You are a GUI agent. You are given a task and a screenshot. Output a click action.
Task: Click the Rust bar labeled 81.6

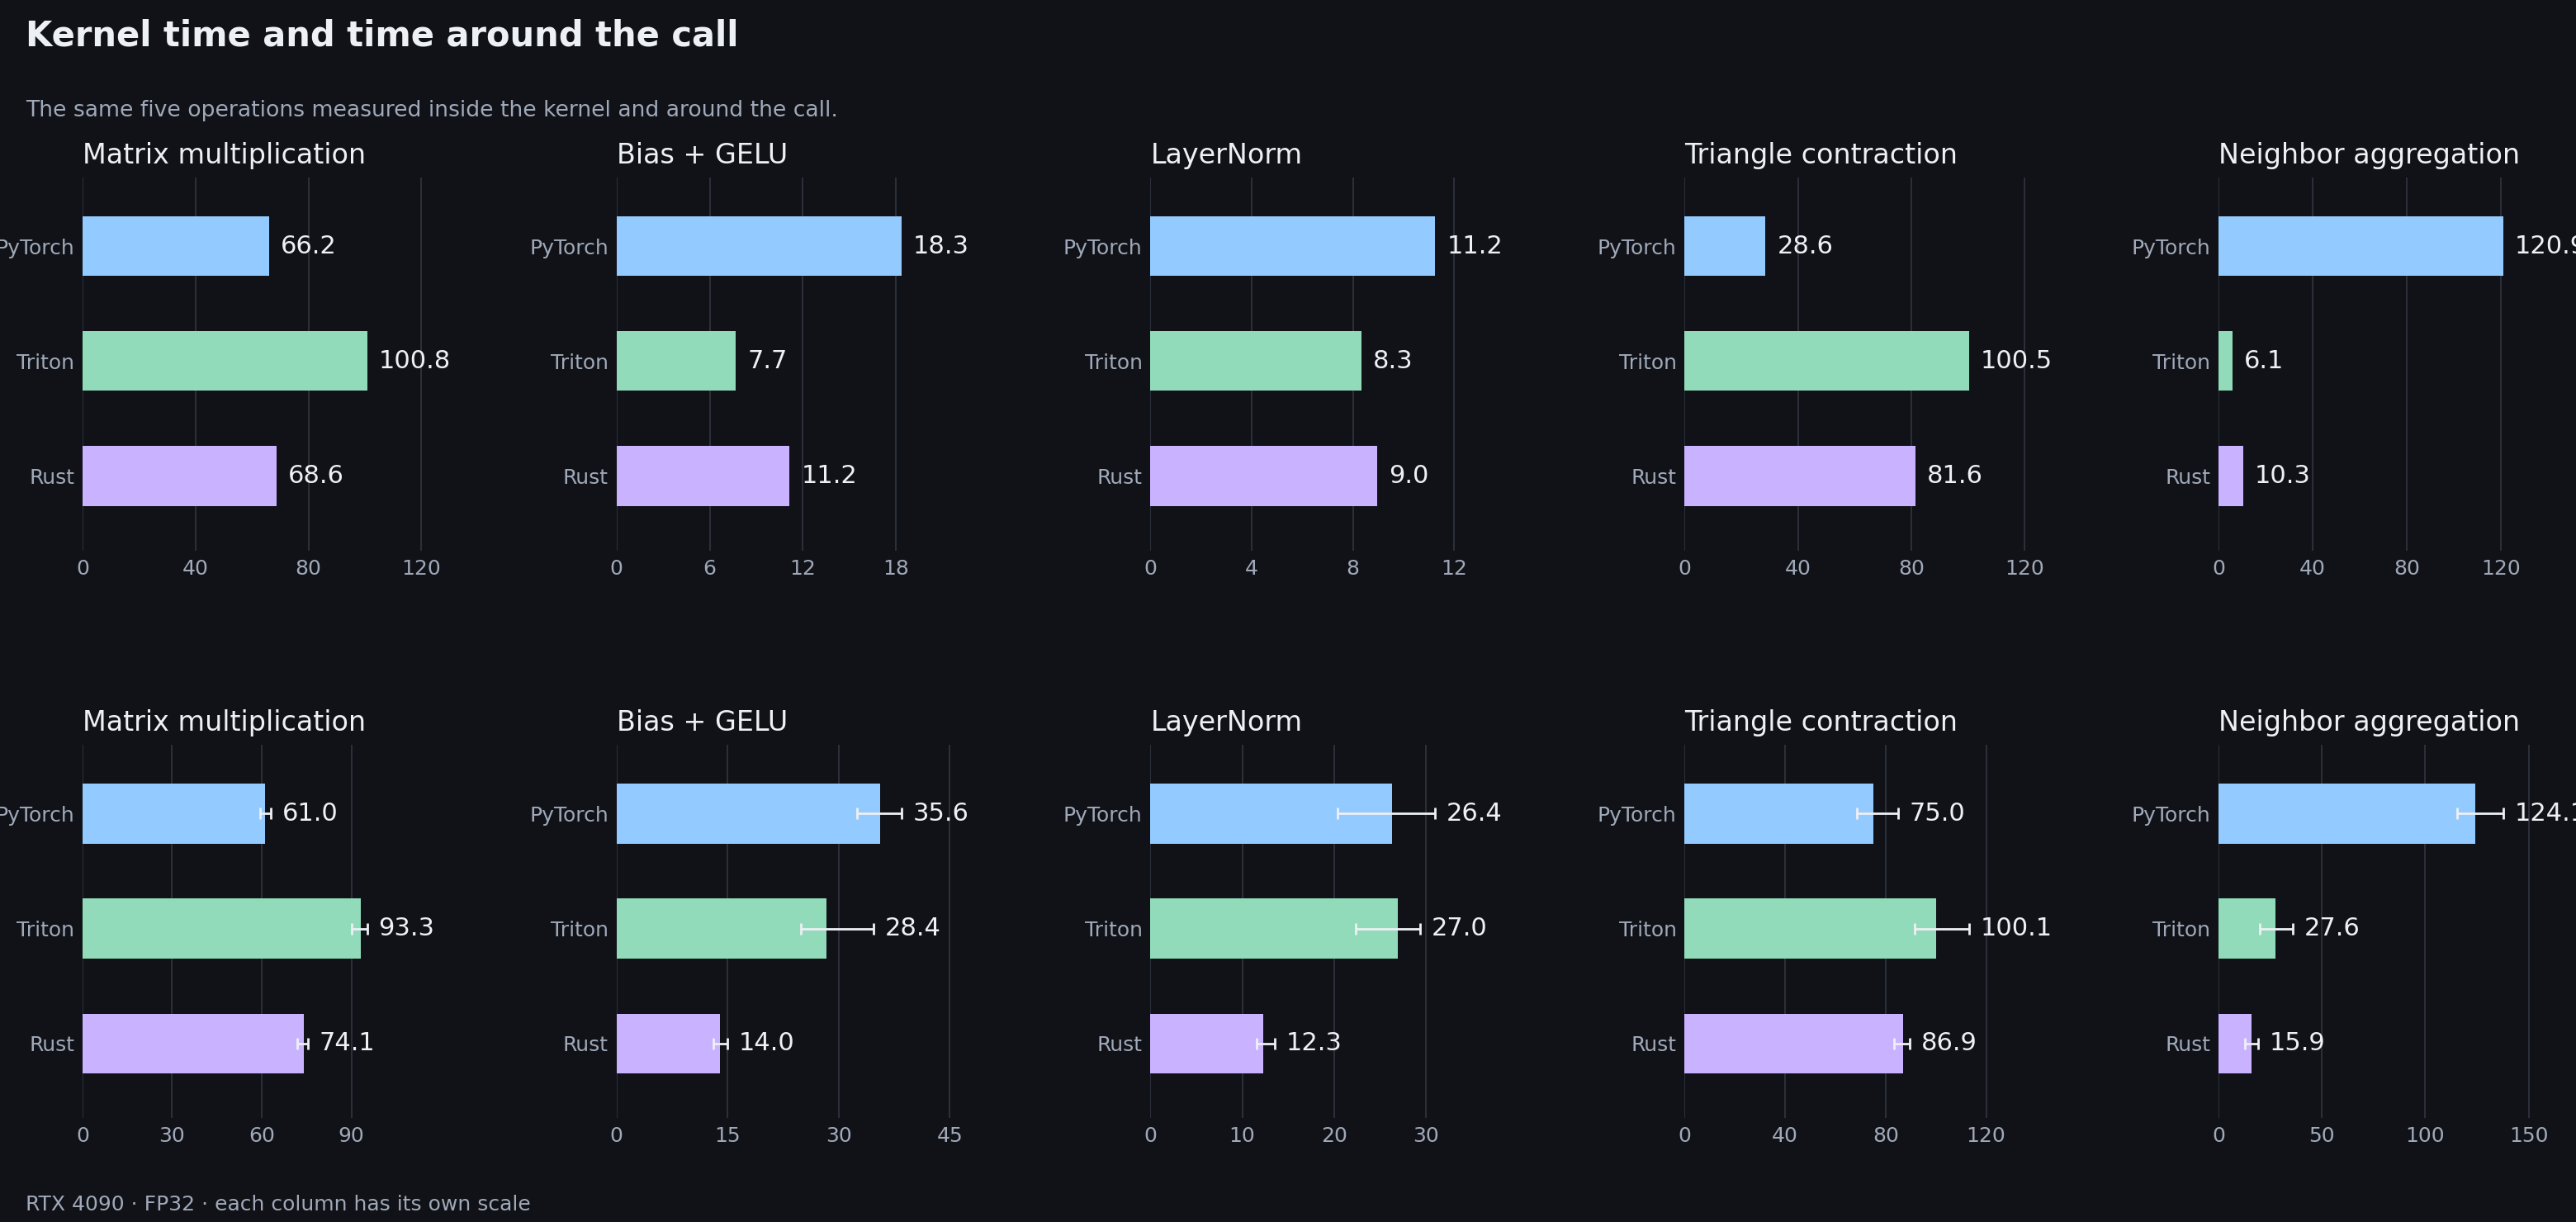[x=1800, y=476]
